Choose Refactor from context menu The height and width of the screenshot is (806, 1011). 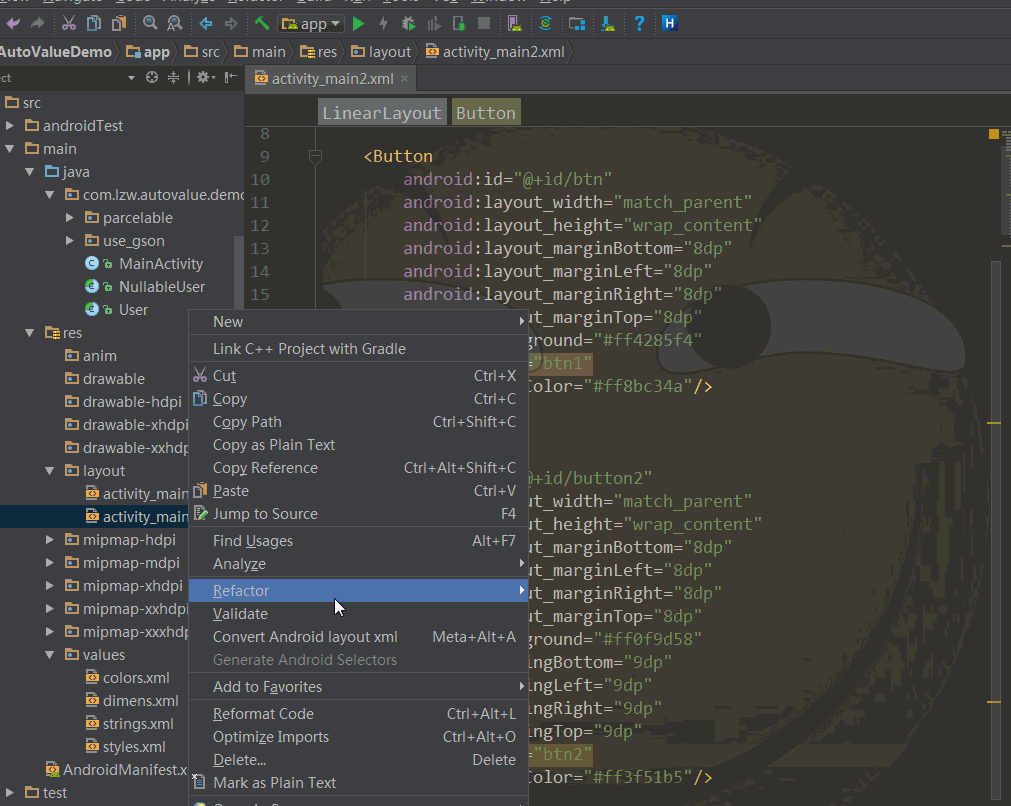pyautogui.click(x=241, y=591)
